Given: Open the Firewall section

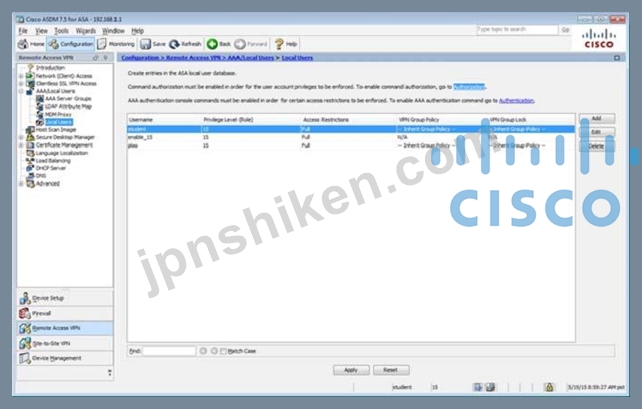Looking at the screenshot, I should tap(65, 314).
